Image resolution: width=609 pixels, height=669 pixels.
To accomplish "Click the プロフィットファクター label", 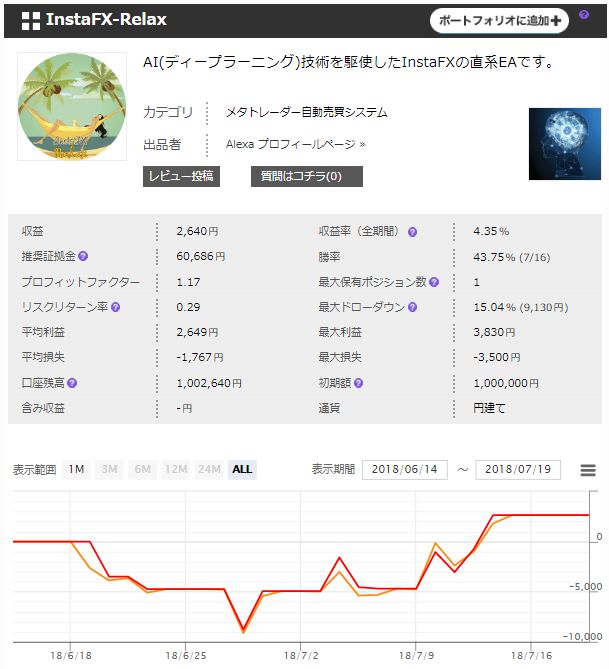I will click(x=81, y=282).
